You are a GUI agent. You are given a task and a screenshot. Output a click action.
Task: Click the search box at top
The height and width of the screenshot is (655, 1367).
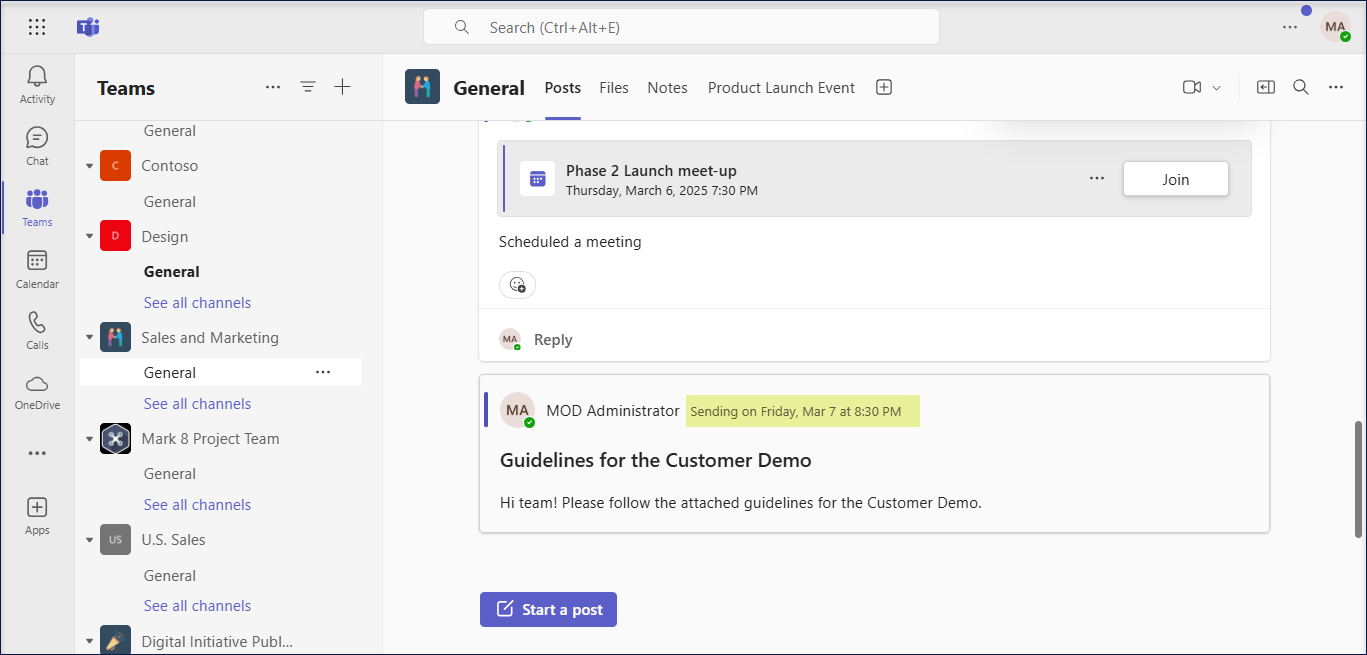(680, 28)
